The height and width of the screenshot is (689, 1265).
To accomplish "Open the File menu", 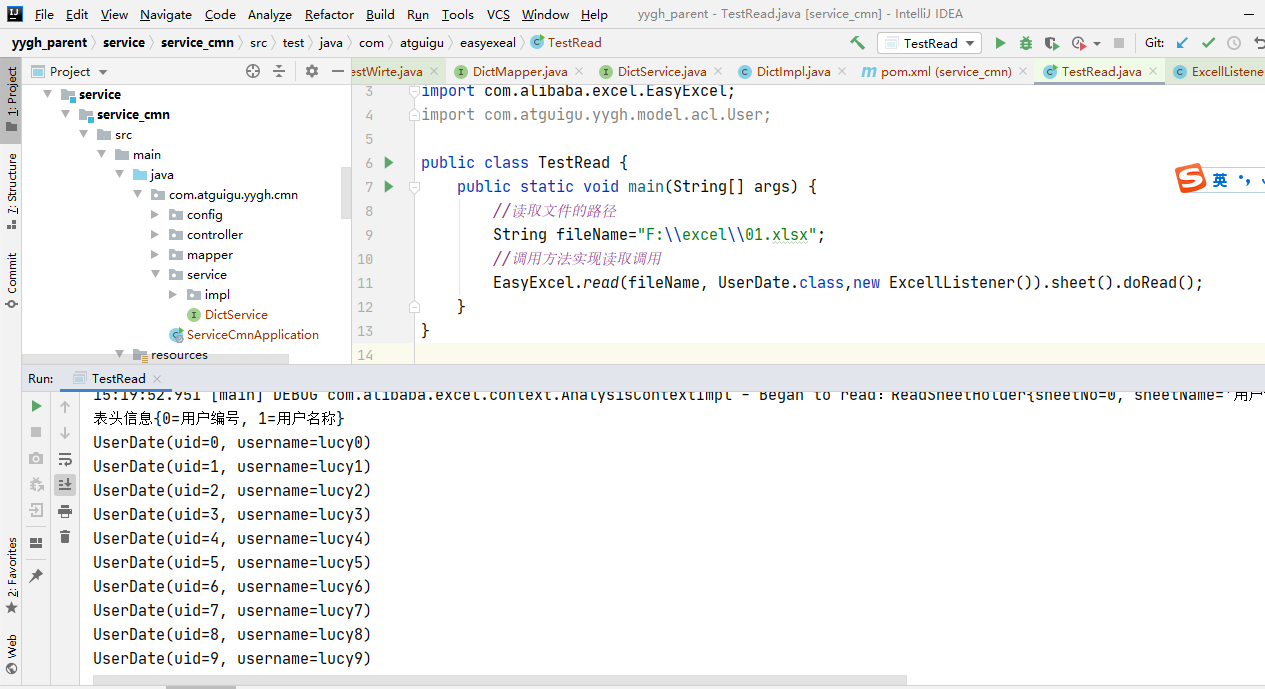I will click(44, 14).
